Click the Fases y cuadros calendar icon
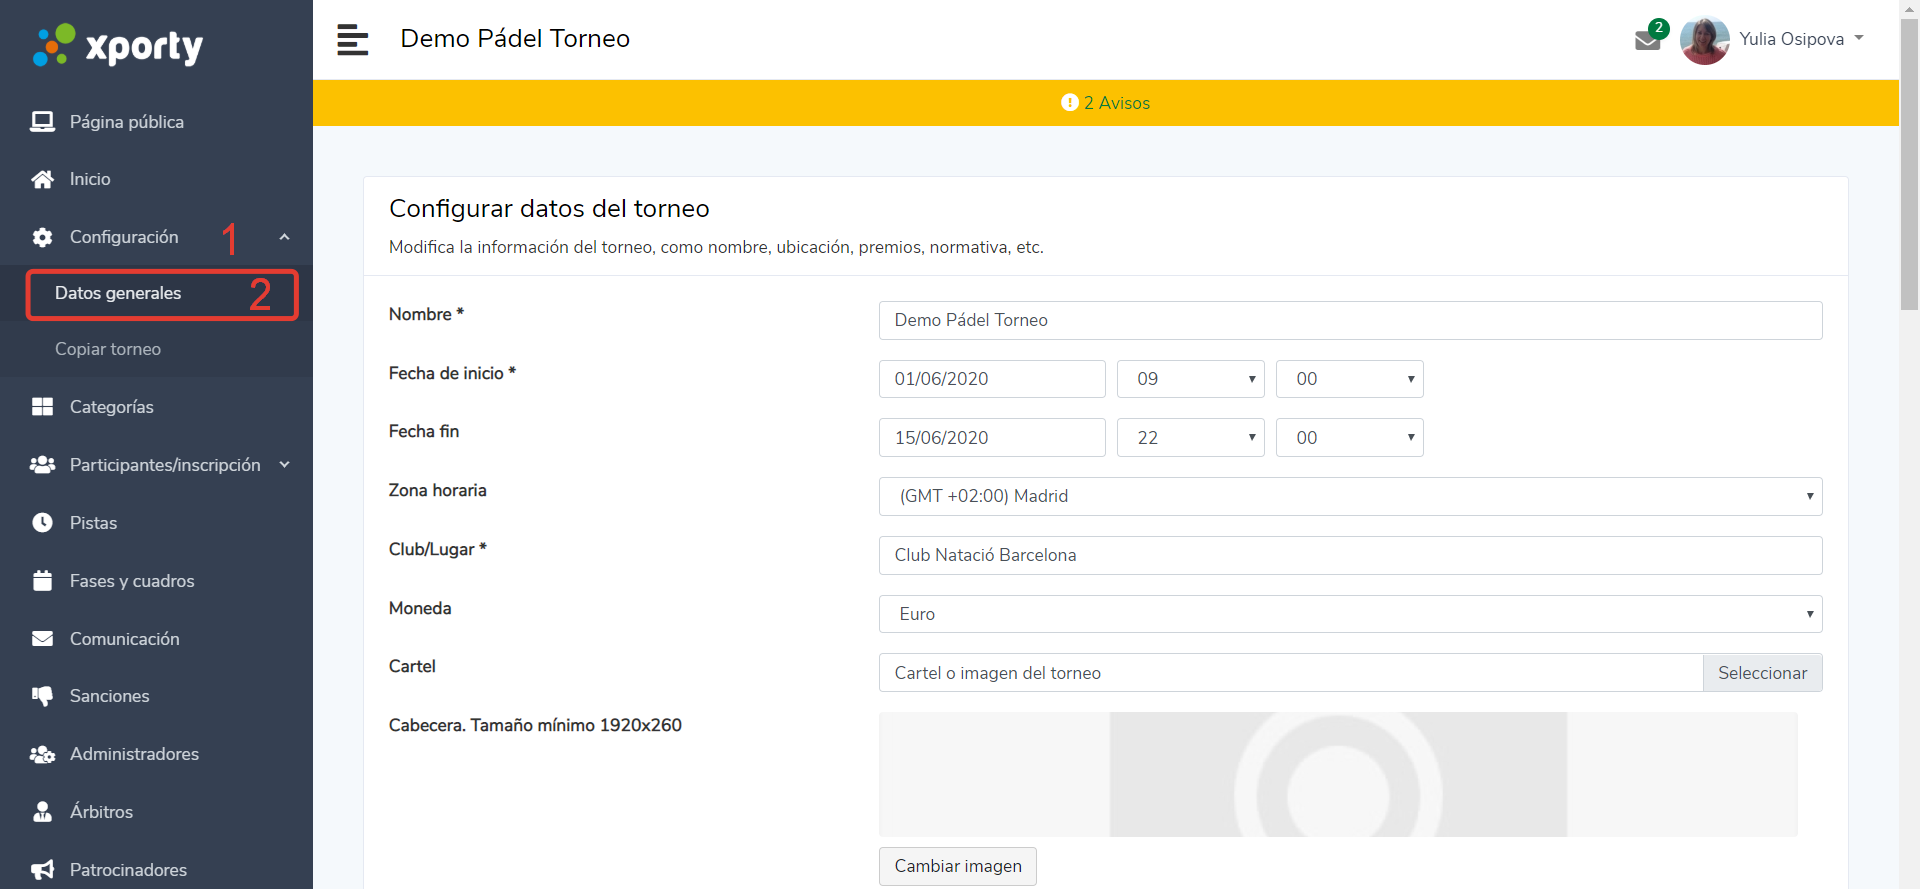The height and width of the screenshot is (889, 1920). pos(42,581)
